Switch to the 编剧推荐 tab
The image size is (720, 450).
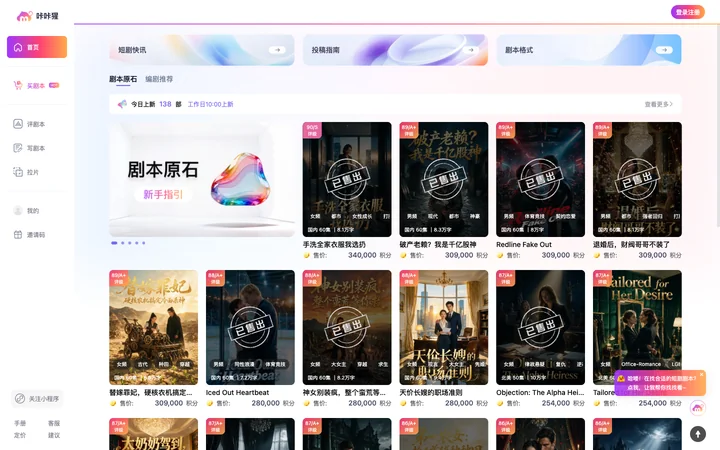[159, 79]
